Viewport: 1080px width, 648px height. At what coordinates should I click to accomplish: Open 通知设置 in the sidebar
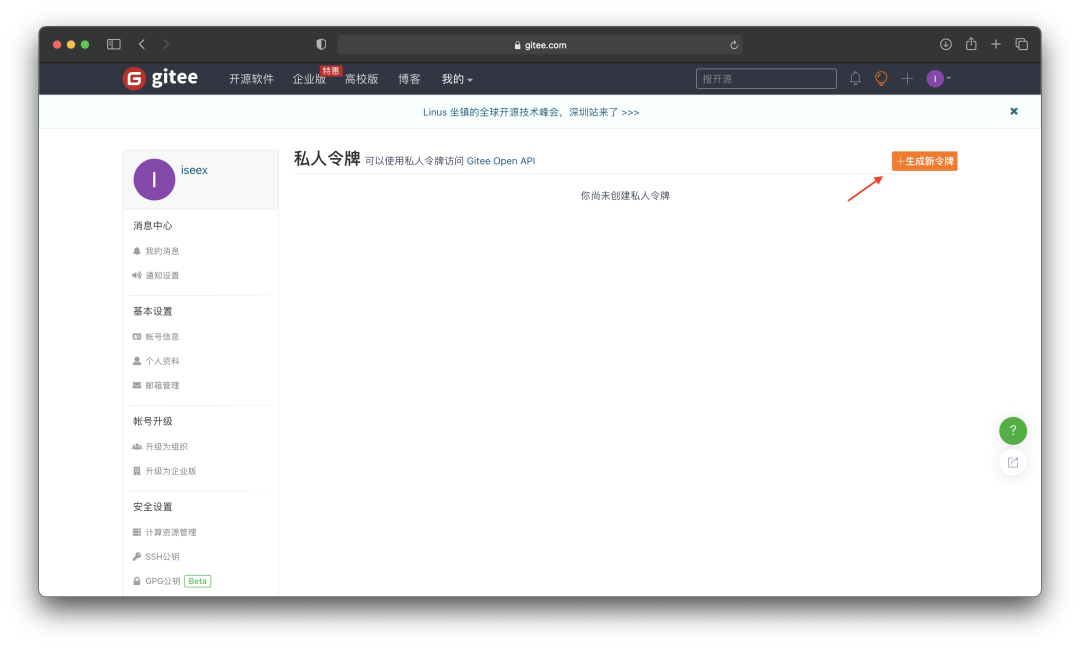(x=136, y=275)
